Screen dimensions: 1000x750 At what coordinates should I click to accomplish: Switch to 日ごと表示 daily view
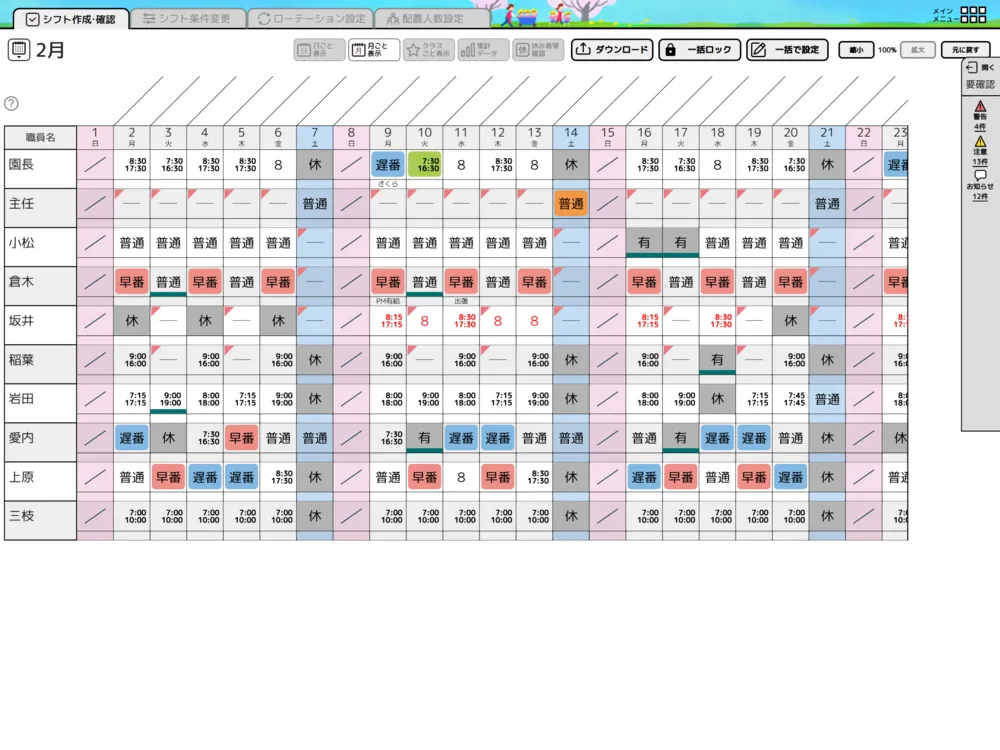(x=319, y=50)
